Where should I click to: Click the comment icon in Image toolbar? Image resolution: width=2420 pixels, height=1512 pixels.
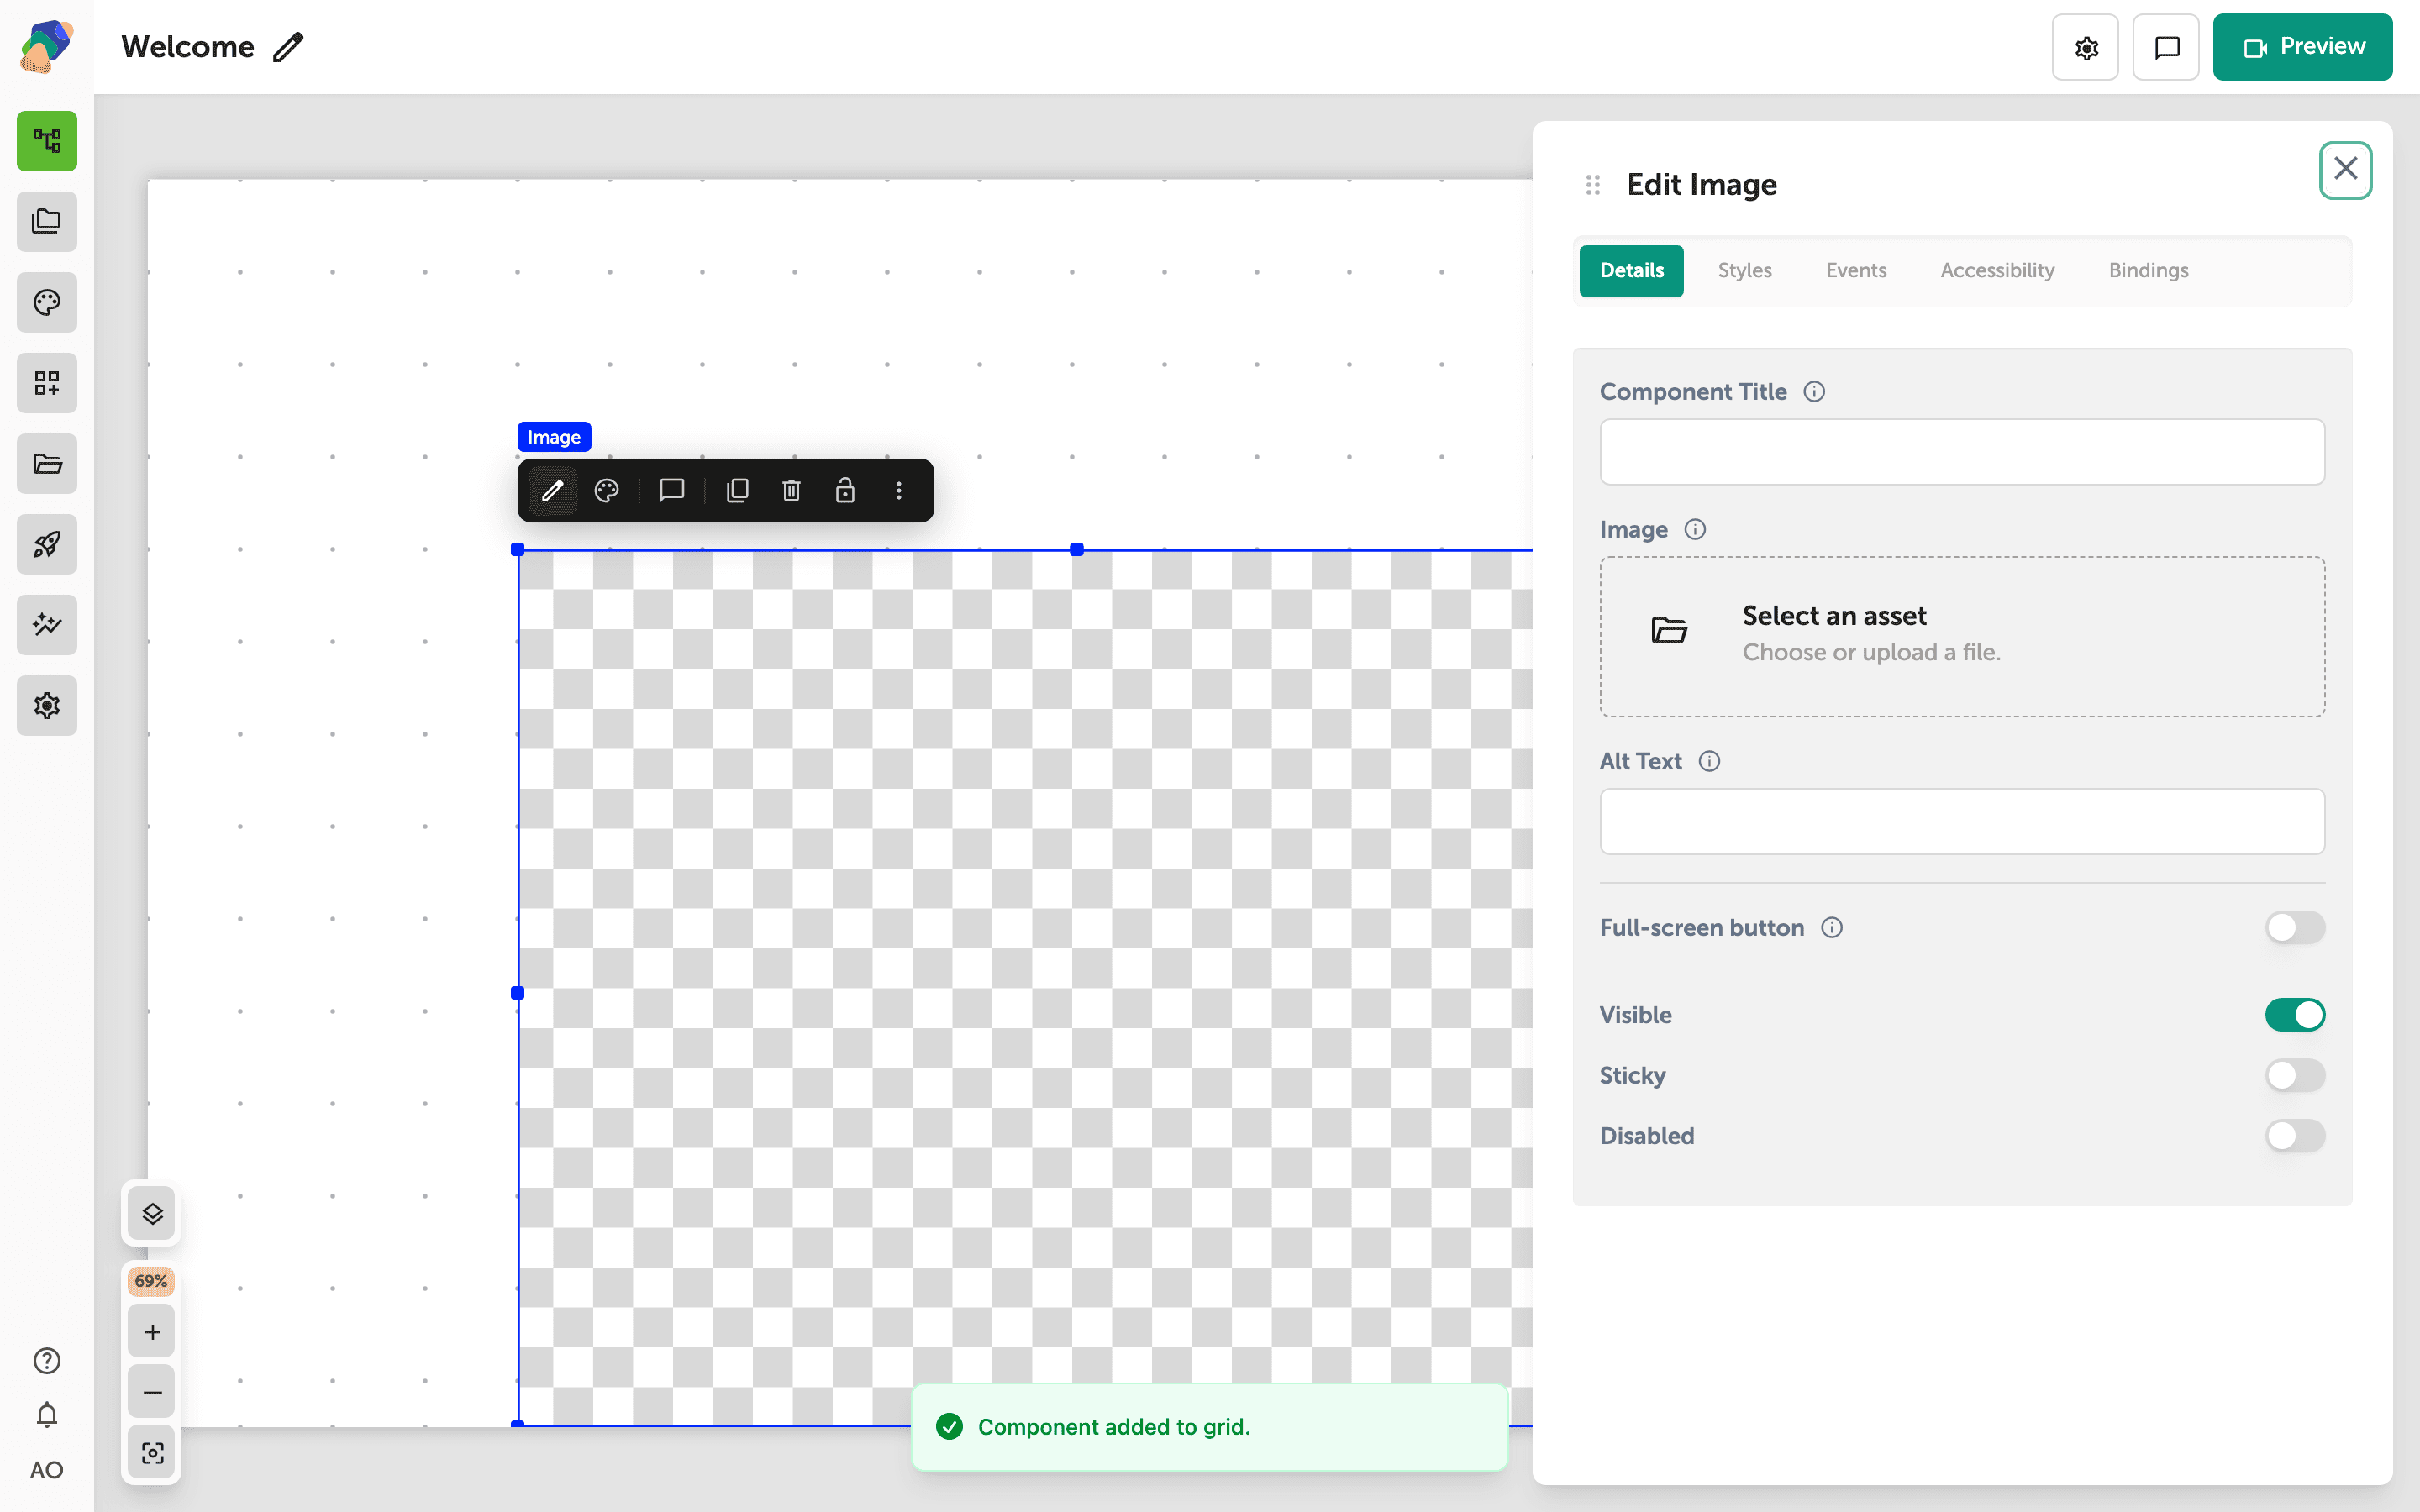coord(672,490)
